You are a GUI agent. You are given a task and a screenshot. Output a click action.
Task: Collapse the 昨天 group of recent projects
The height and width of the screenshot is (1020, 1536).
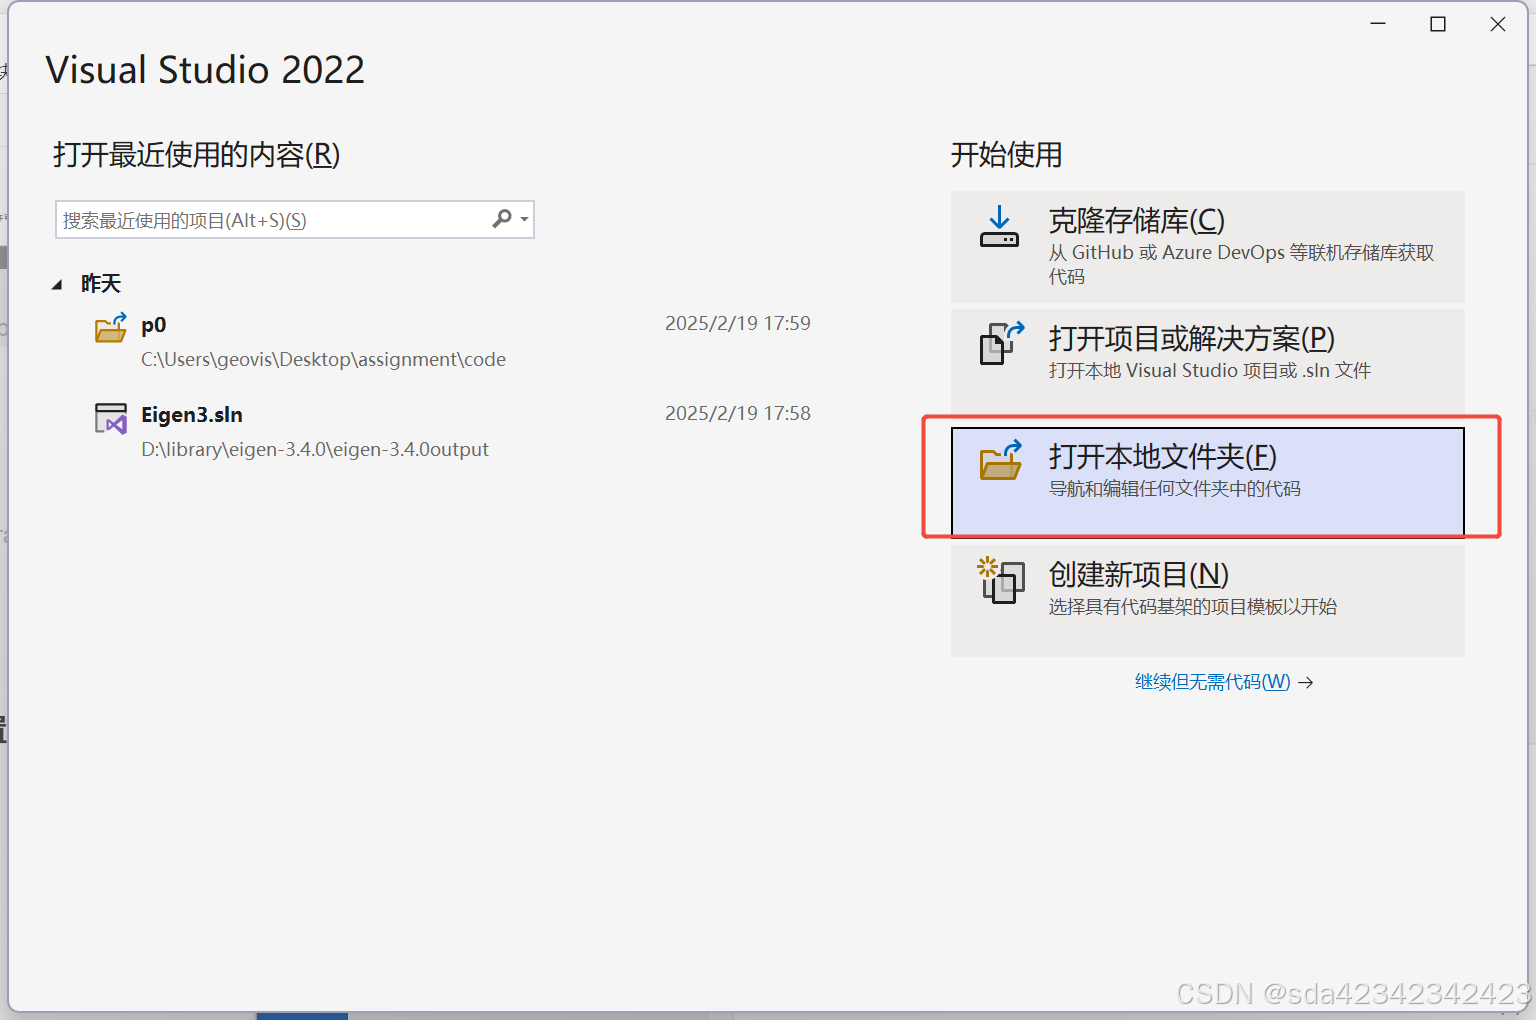point(58,283)
